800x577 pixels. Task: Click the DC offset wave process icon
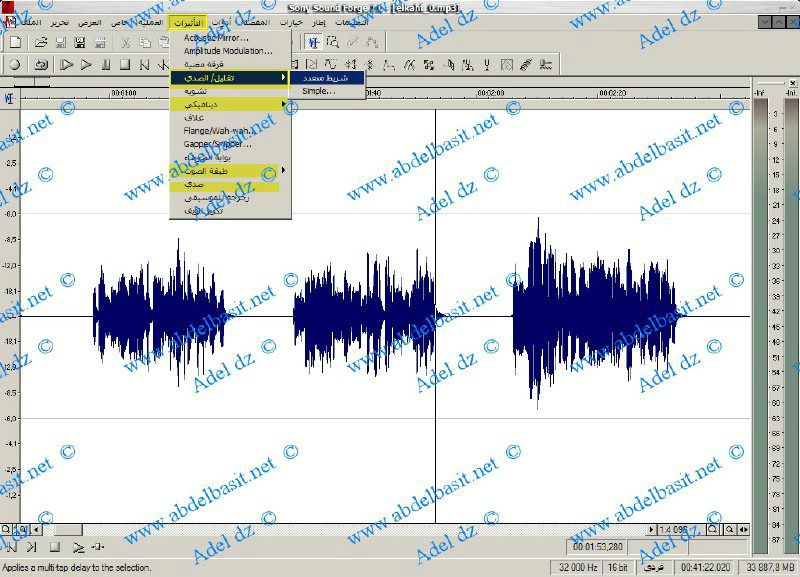pos(331,64)
